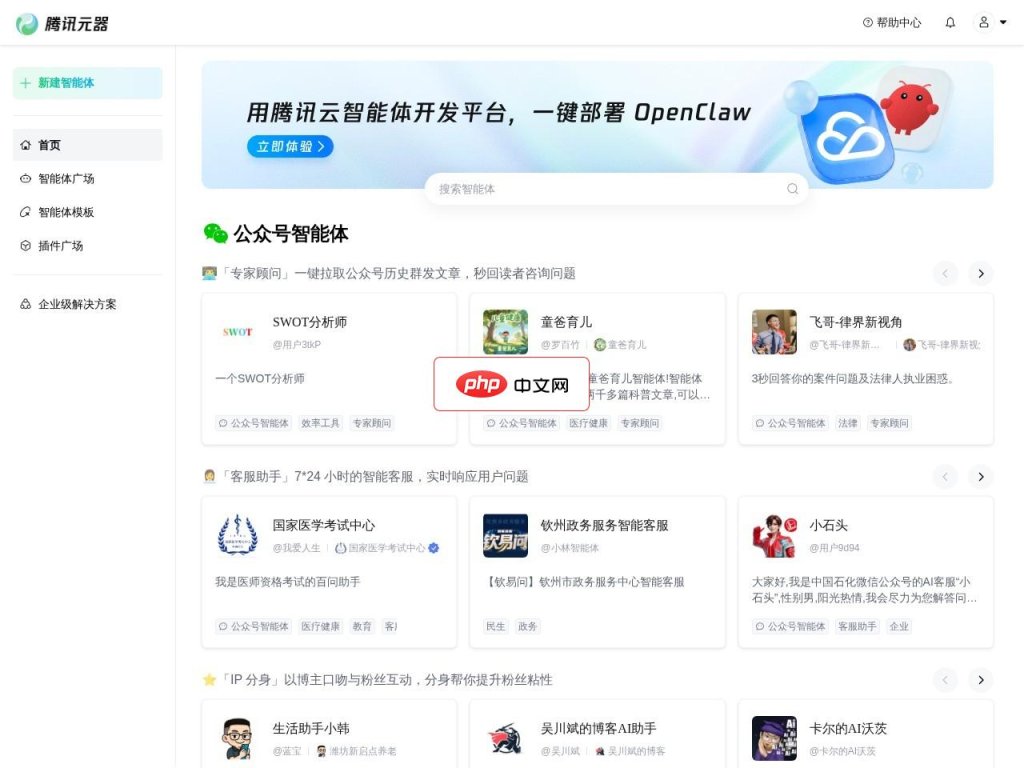Click the 企业 tag on 小石头 card
1024x768 pixels.
(899, 626)
